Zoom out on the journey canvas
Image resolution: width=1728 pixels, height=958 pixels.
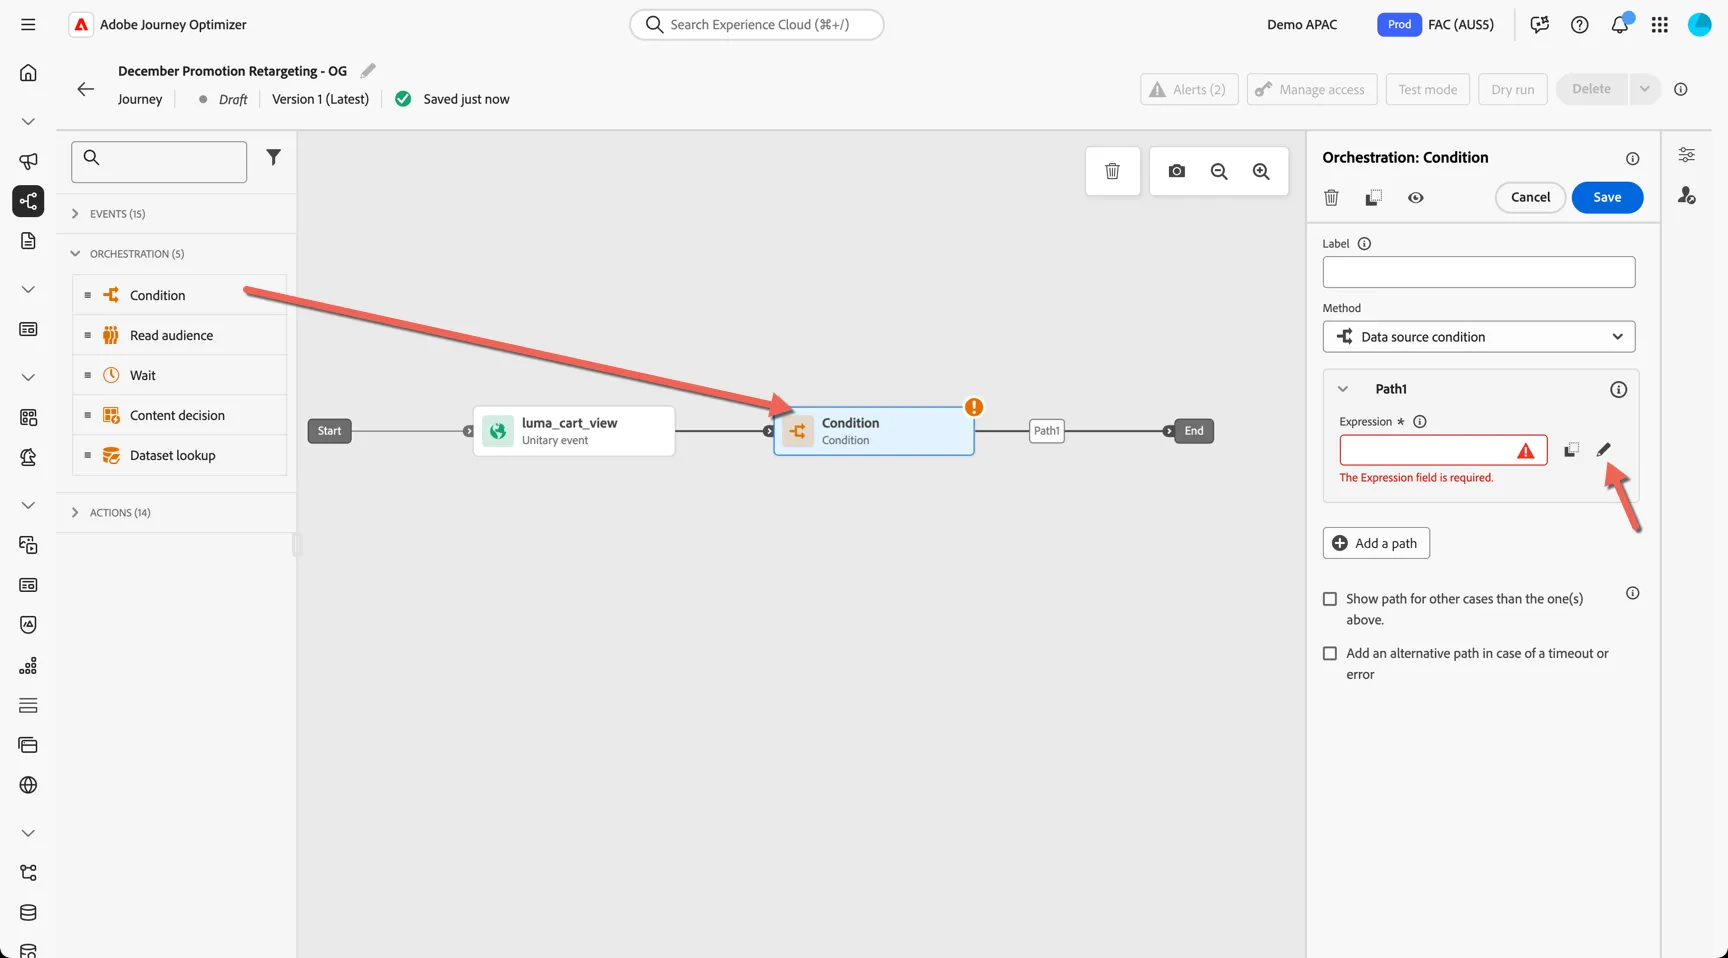click(1219, 171)
